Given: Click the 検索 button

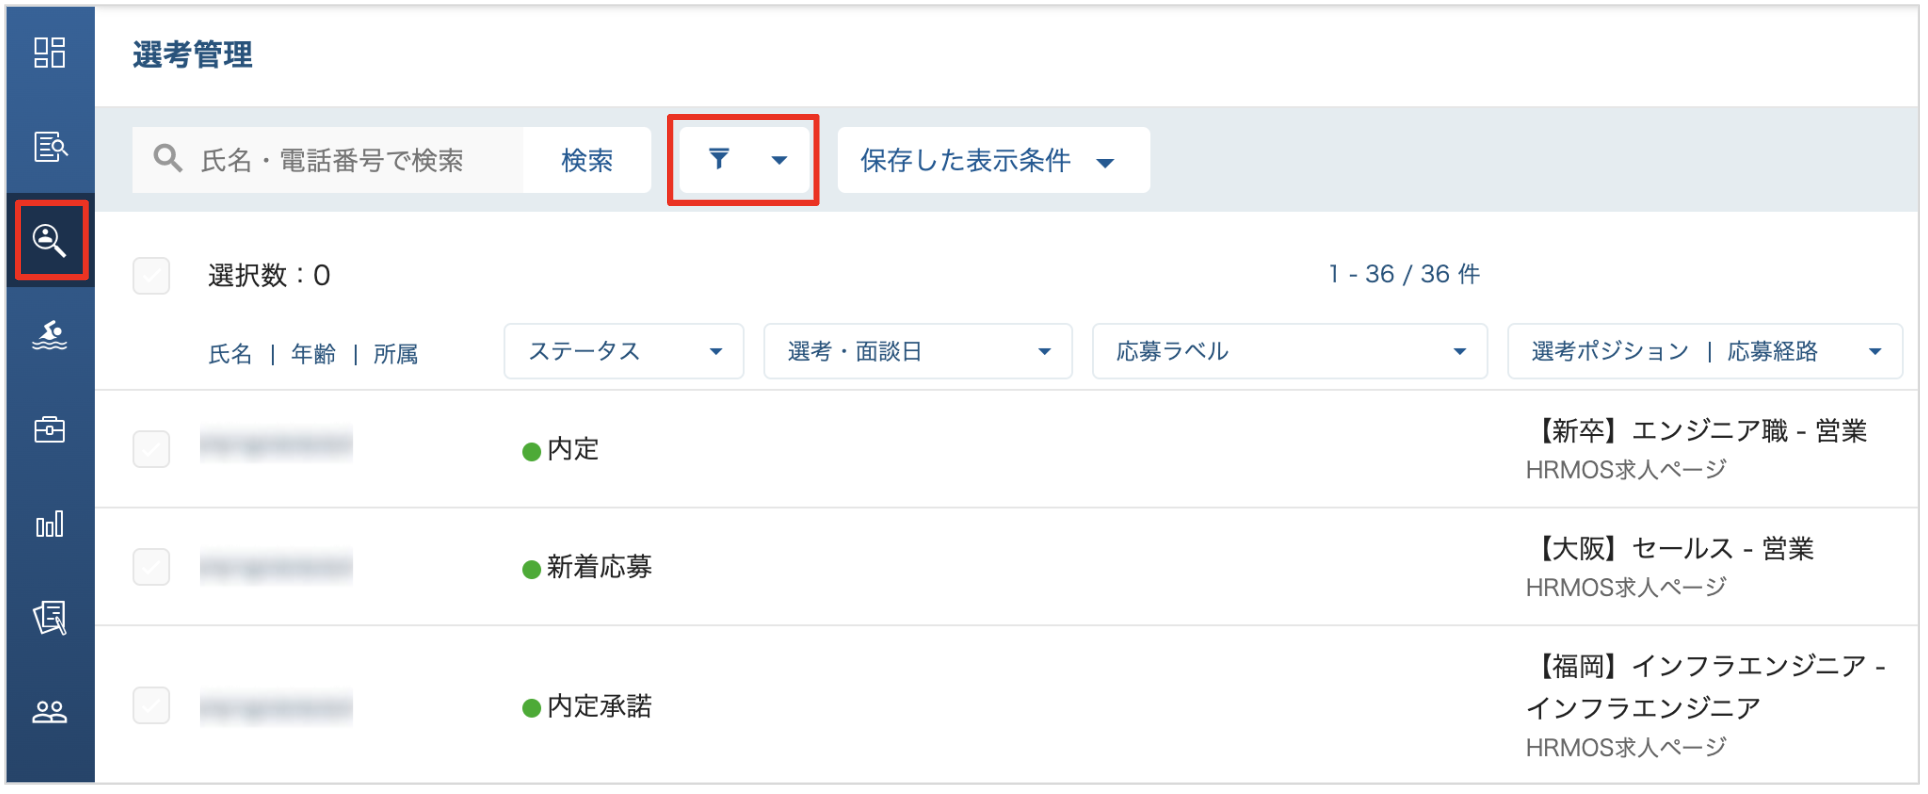Looking at the screenshot, I should pyautogui.click(x=587, y=160).
